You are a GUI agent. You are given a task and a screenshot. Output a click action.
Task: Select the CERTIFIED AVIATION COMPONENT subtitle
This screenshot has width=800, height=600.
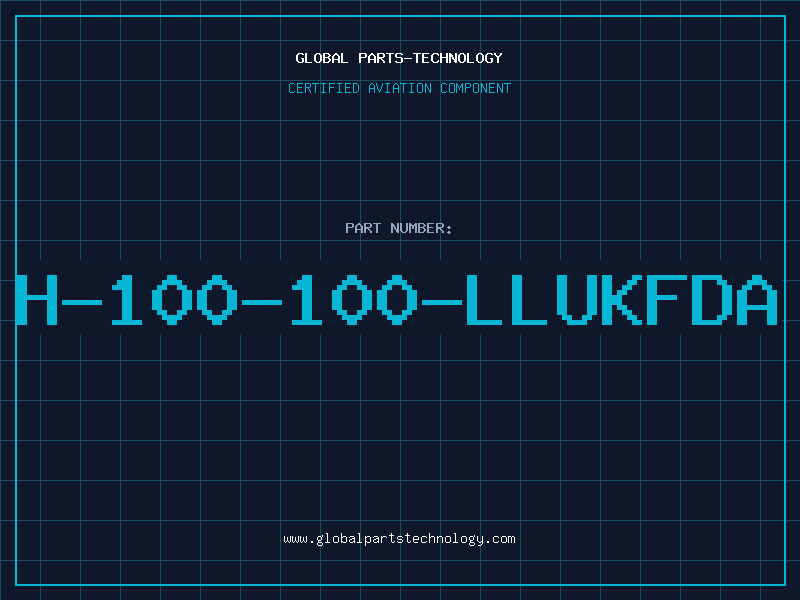click(399, 88)
